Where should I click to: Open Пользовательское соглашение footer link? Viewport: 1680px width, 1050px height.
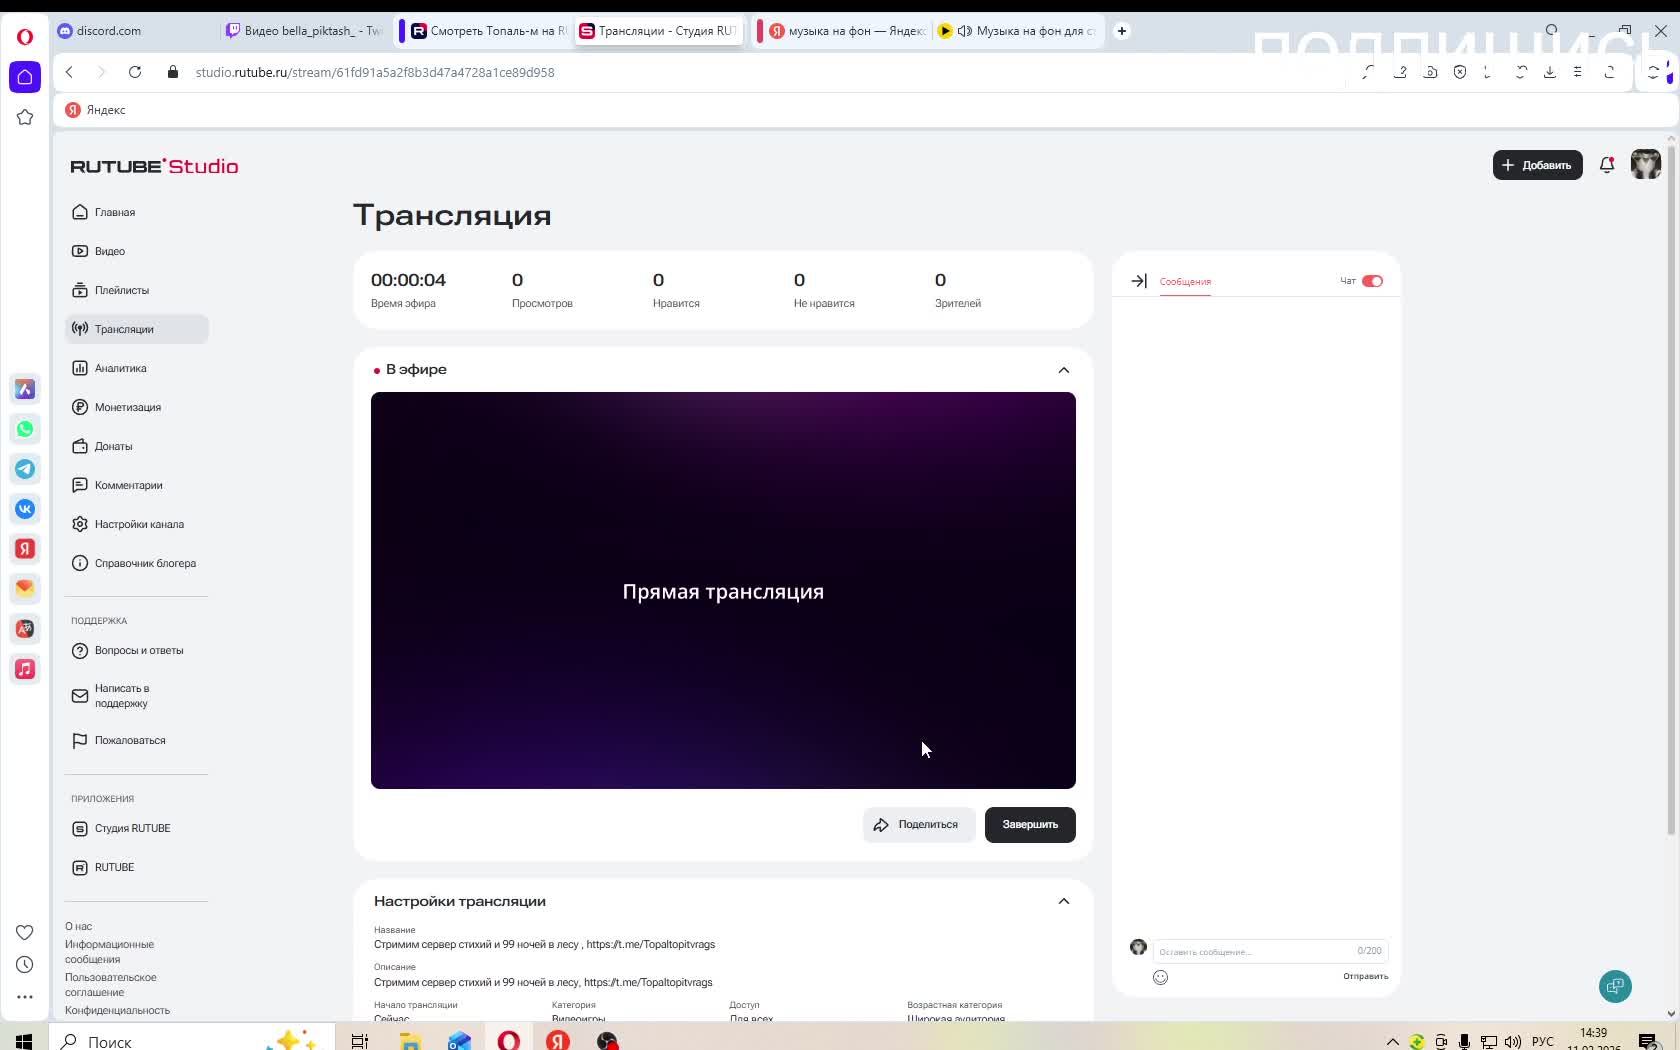[x=111, y=985]
